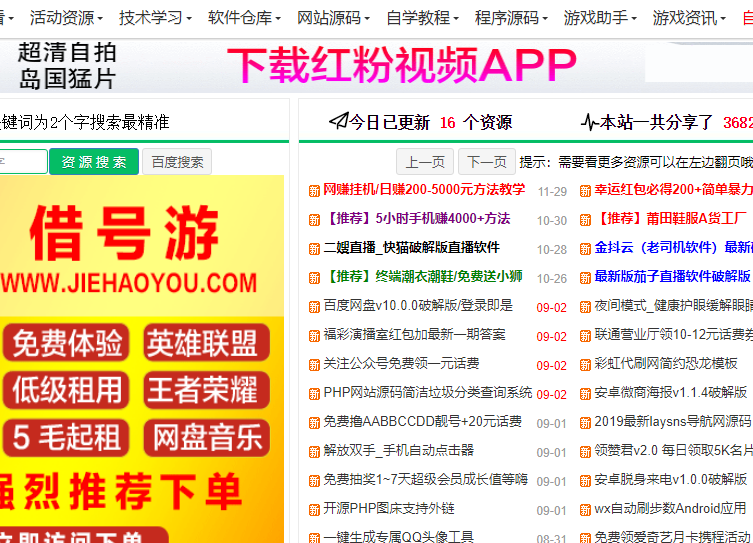Click the paper plane icon beside 今日已更新
Image resolution: width=753 pixels, height=543 pixels.
coord(338,122)
